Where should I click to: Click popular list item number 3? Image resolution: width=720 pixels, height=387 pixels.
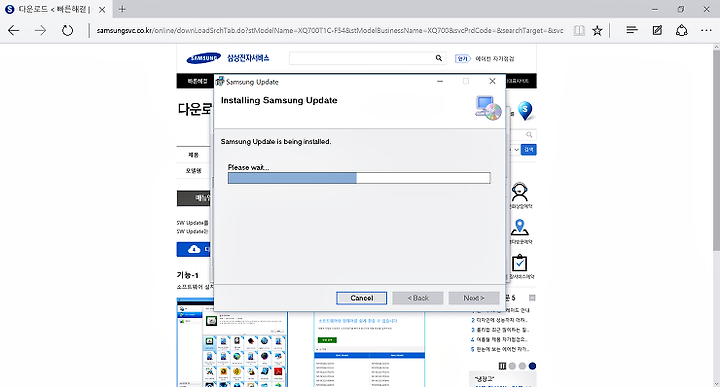click(x=499, y=330)
